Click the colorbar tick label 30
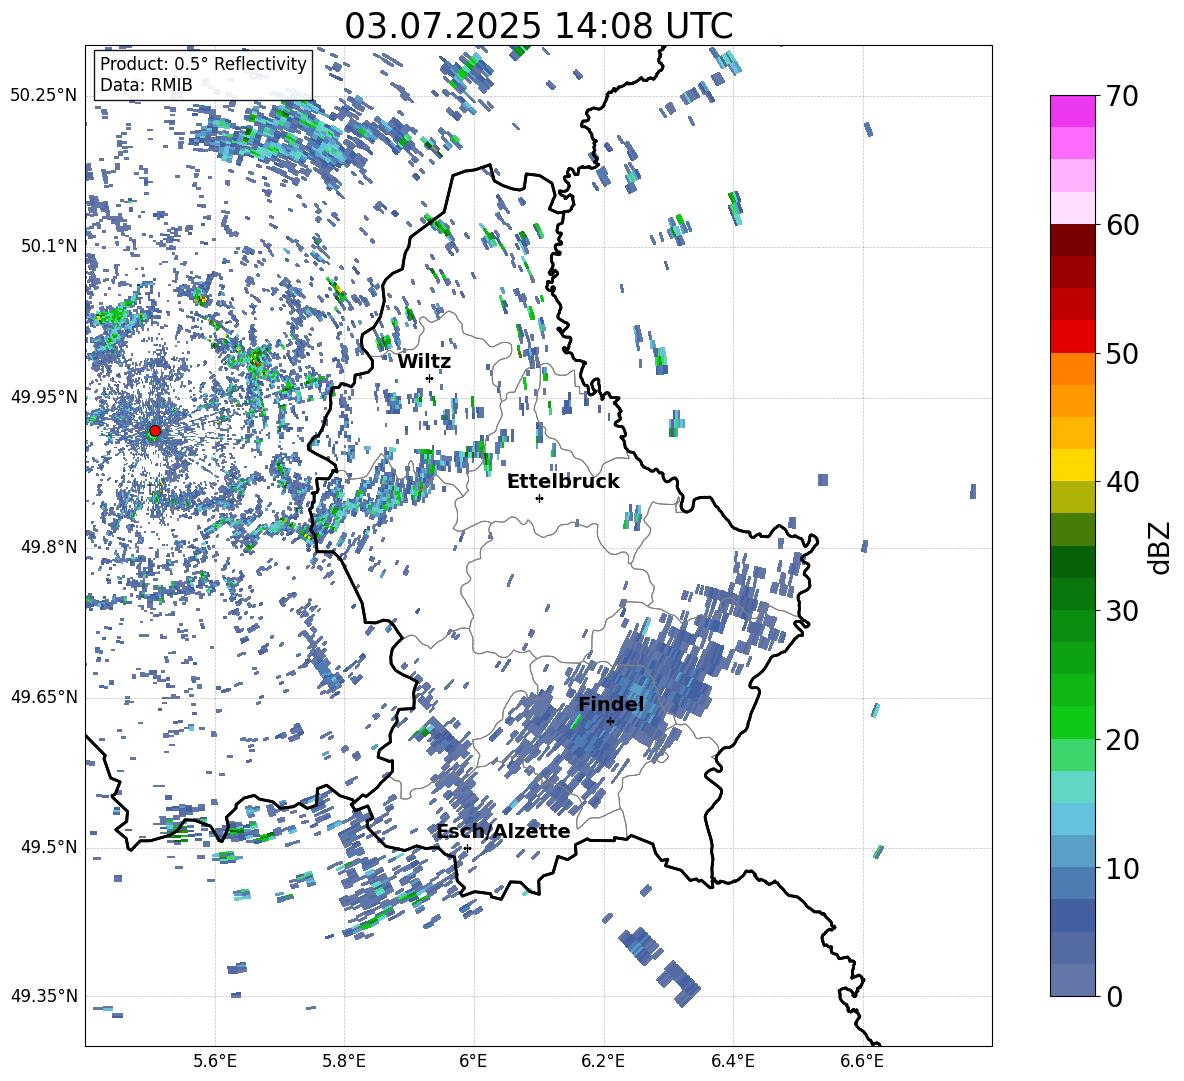The image size is (1184, 1081). [1122, 611]
